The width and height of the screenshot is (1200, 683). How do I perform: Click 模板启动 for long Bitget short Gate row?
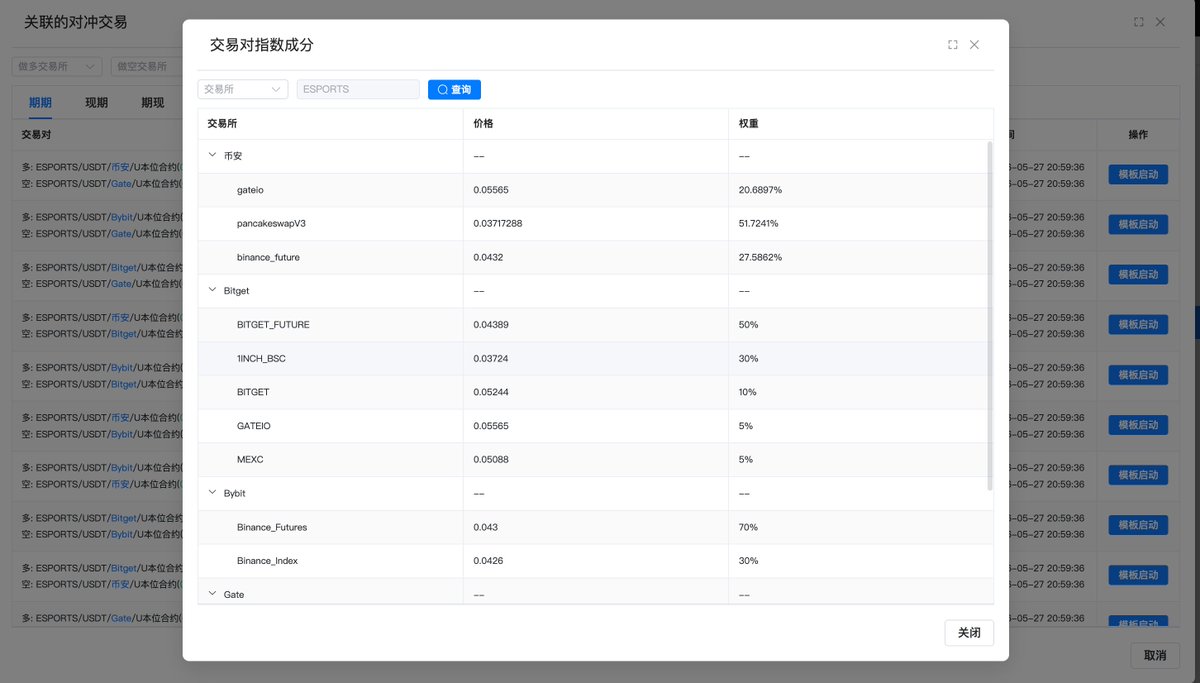[1138, 274]
